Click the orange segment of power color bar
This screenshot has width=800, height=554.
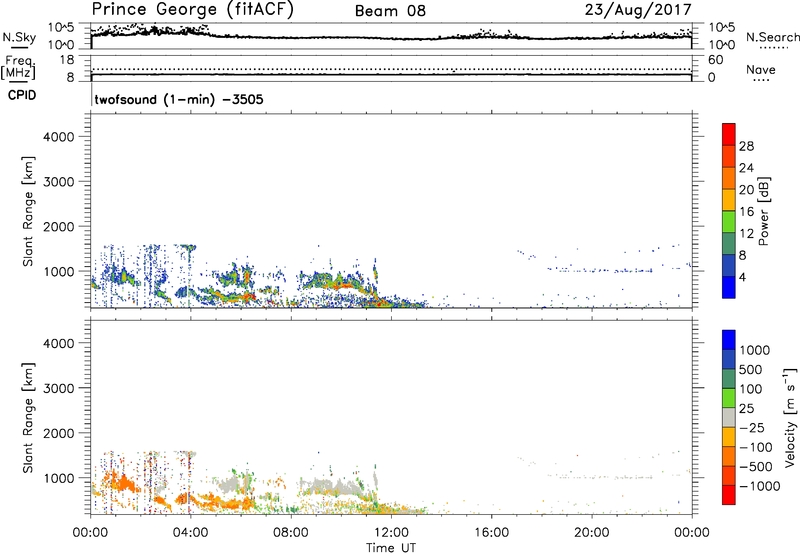point(729,178)
